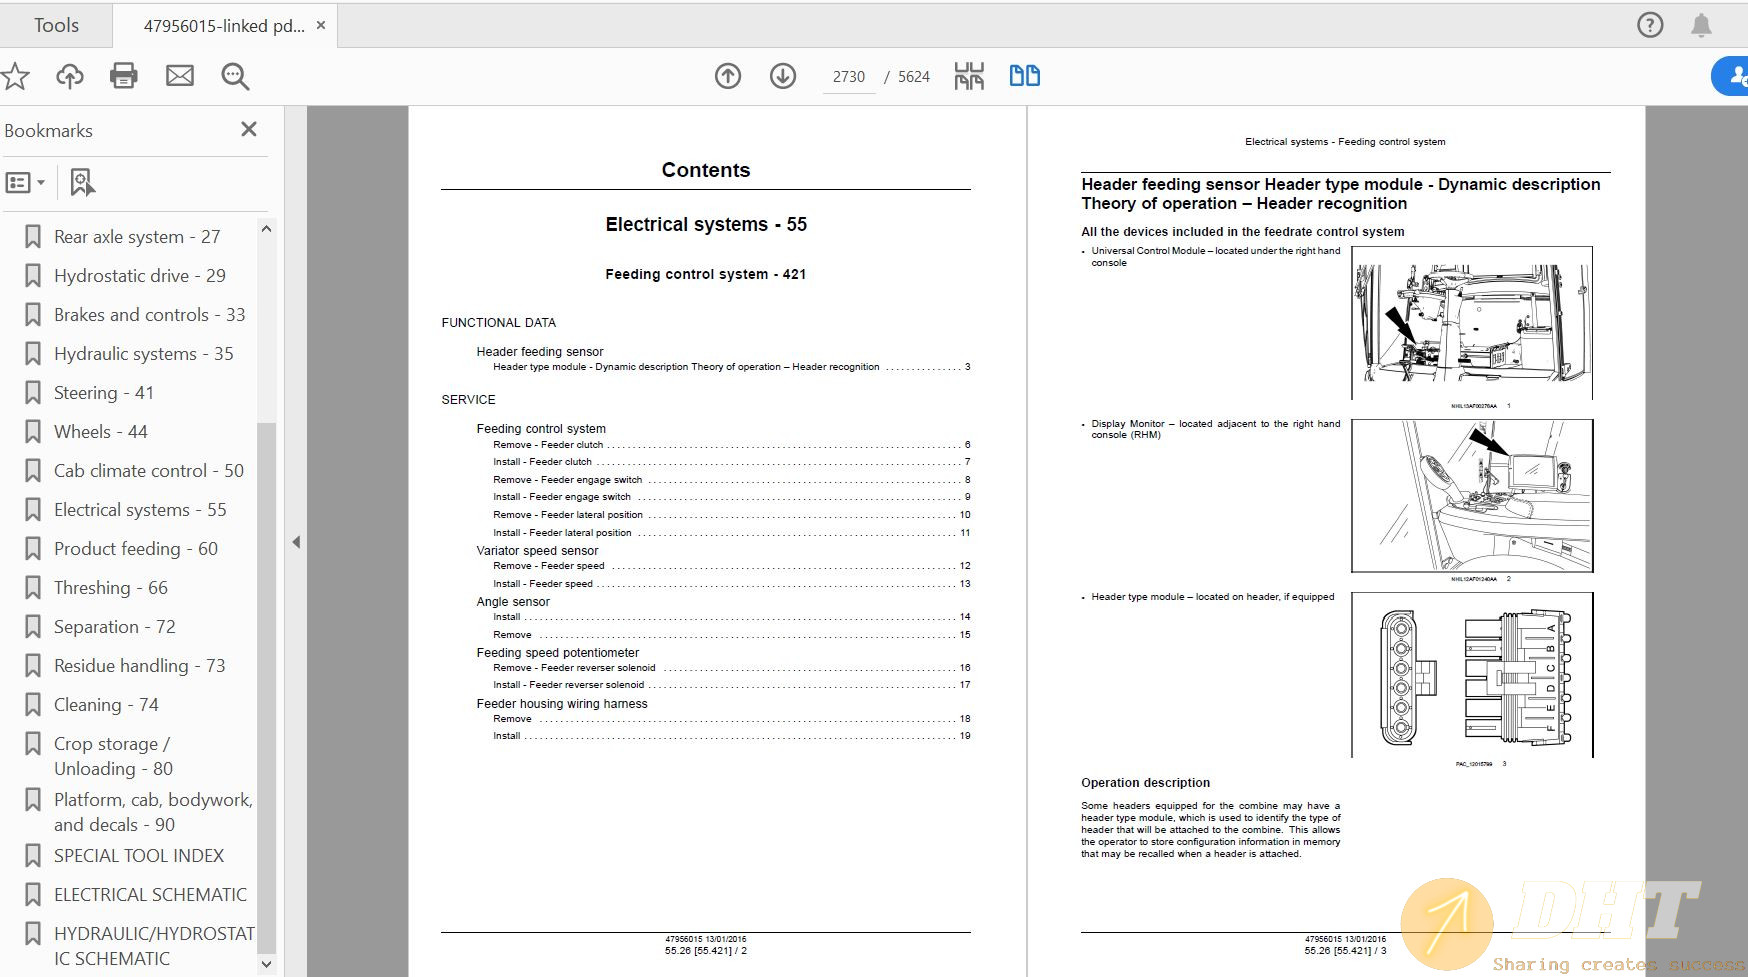Open HYDRAULIC/HYDROSTATIC SCHEMATIC bookmark
The width and height of the screenshot is (1748, 977).
(154, 946)
